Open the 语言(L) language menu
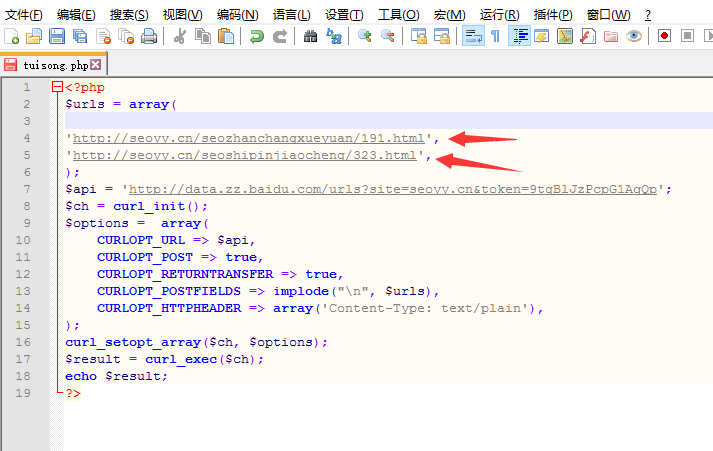The width and height of the screenshot is (713, 451). click(x=291, y=14)
